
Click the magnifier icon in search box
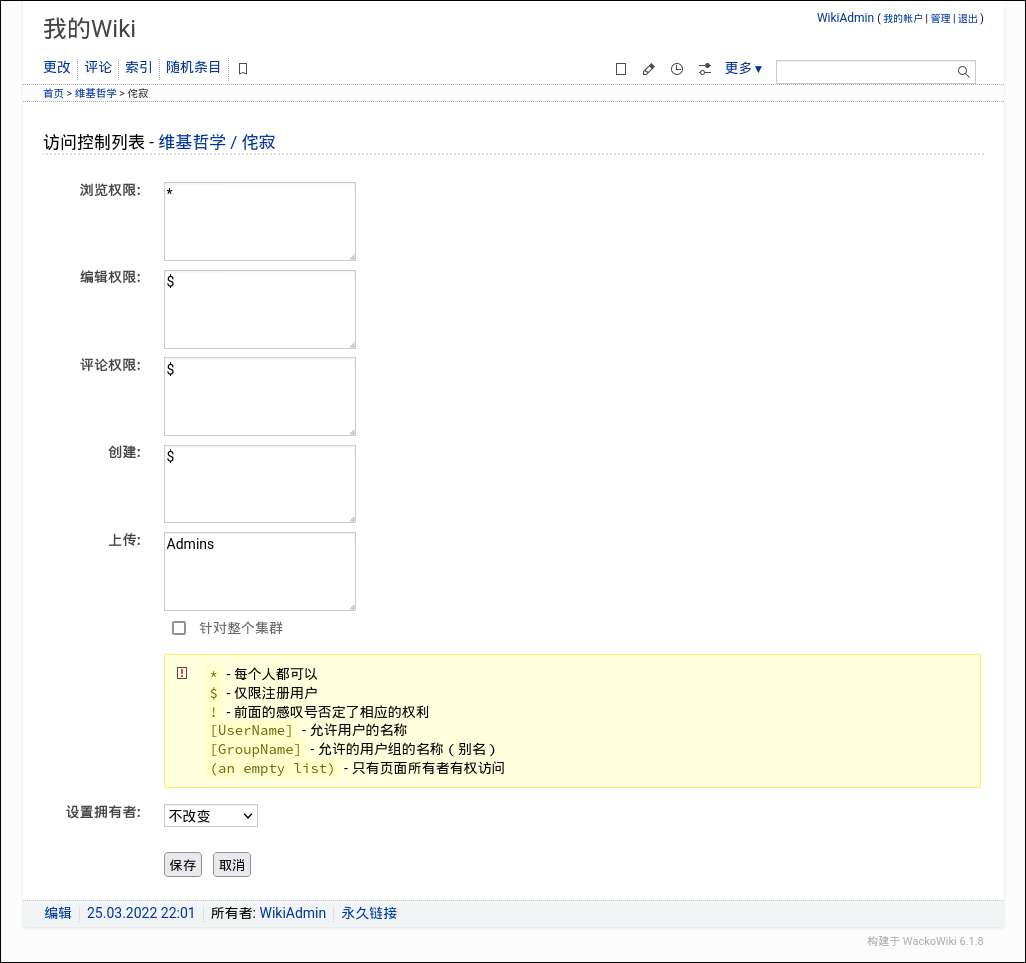click(962, 71)
